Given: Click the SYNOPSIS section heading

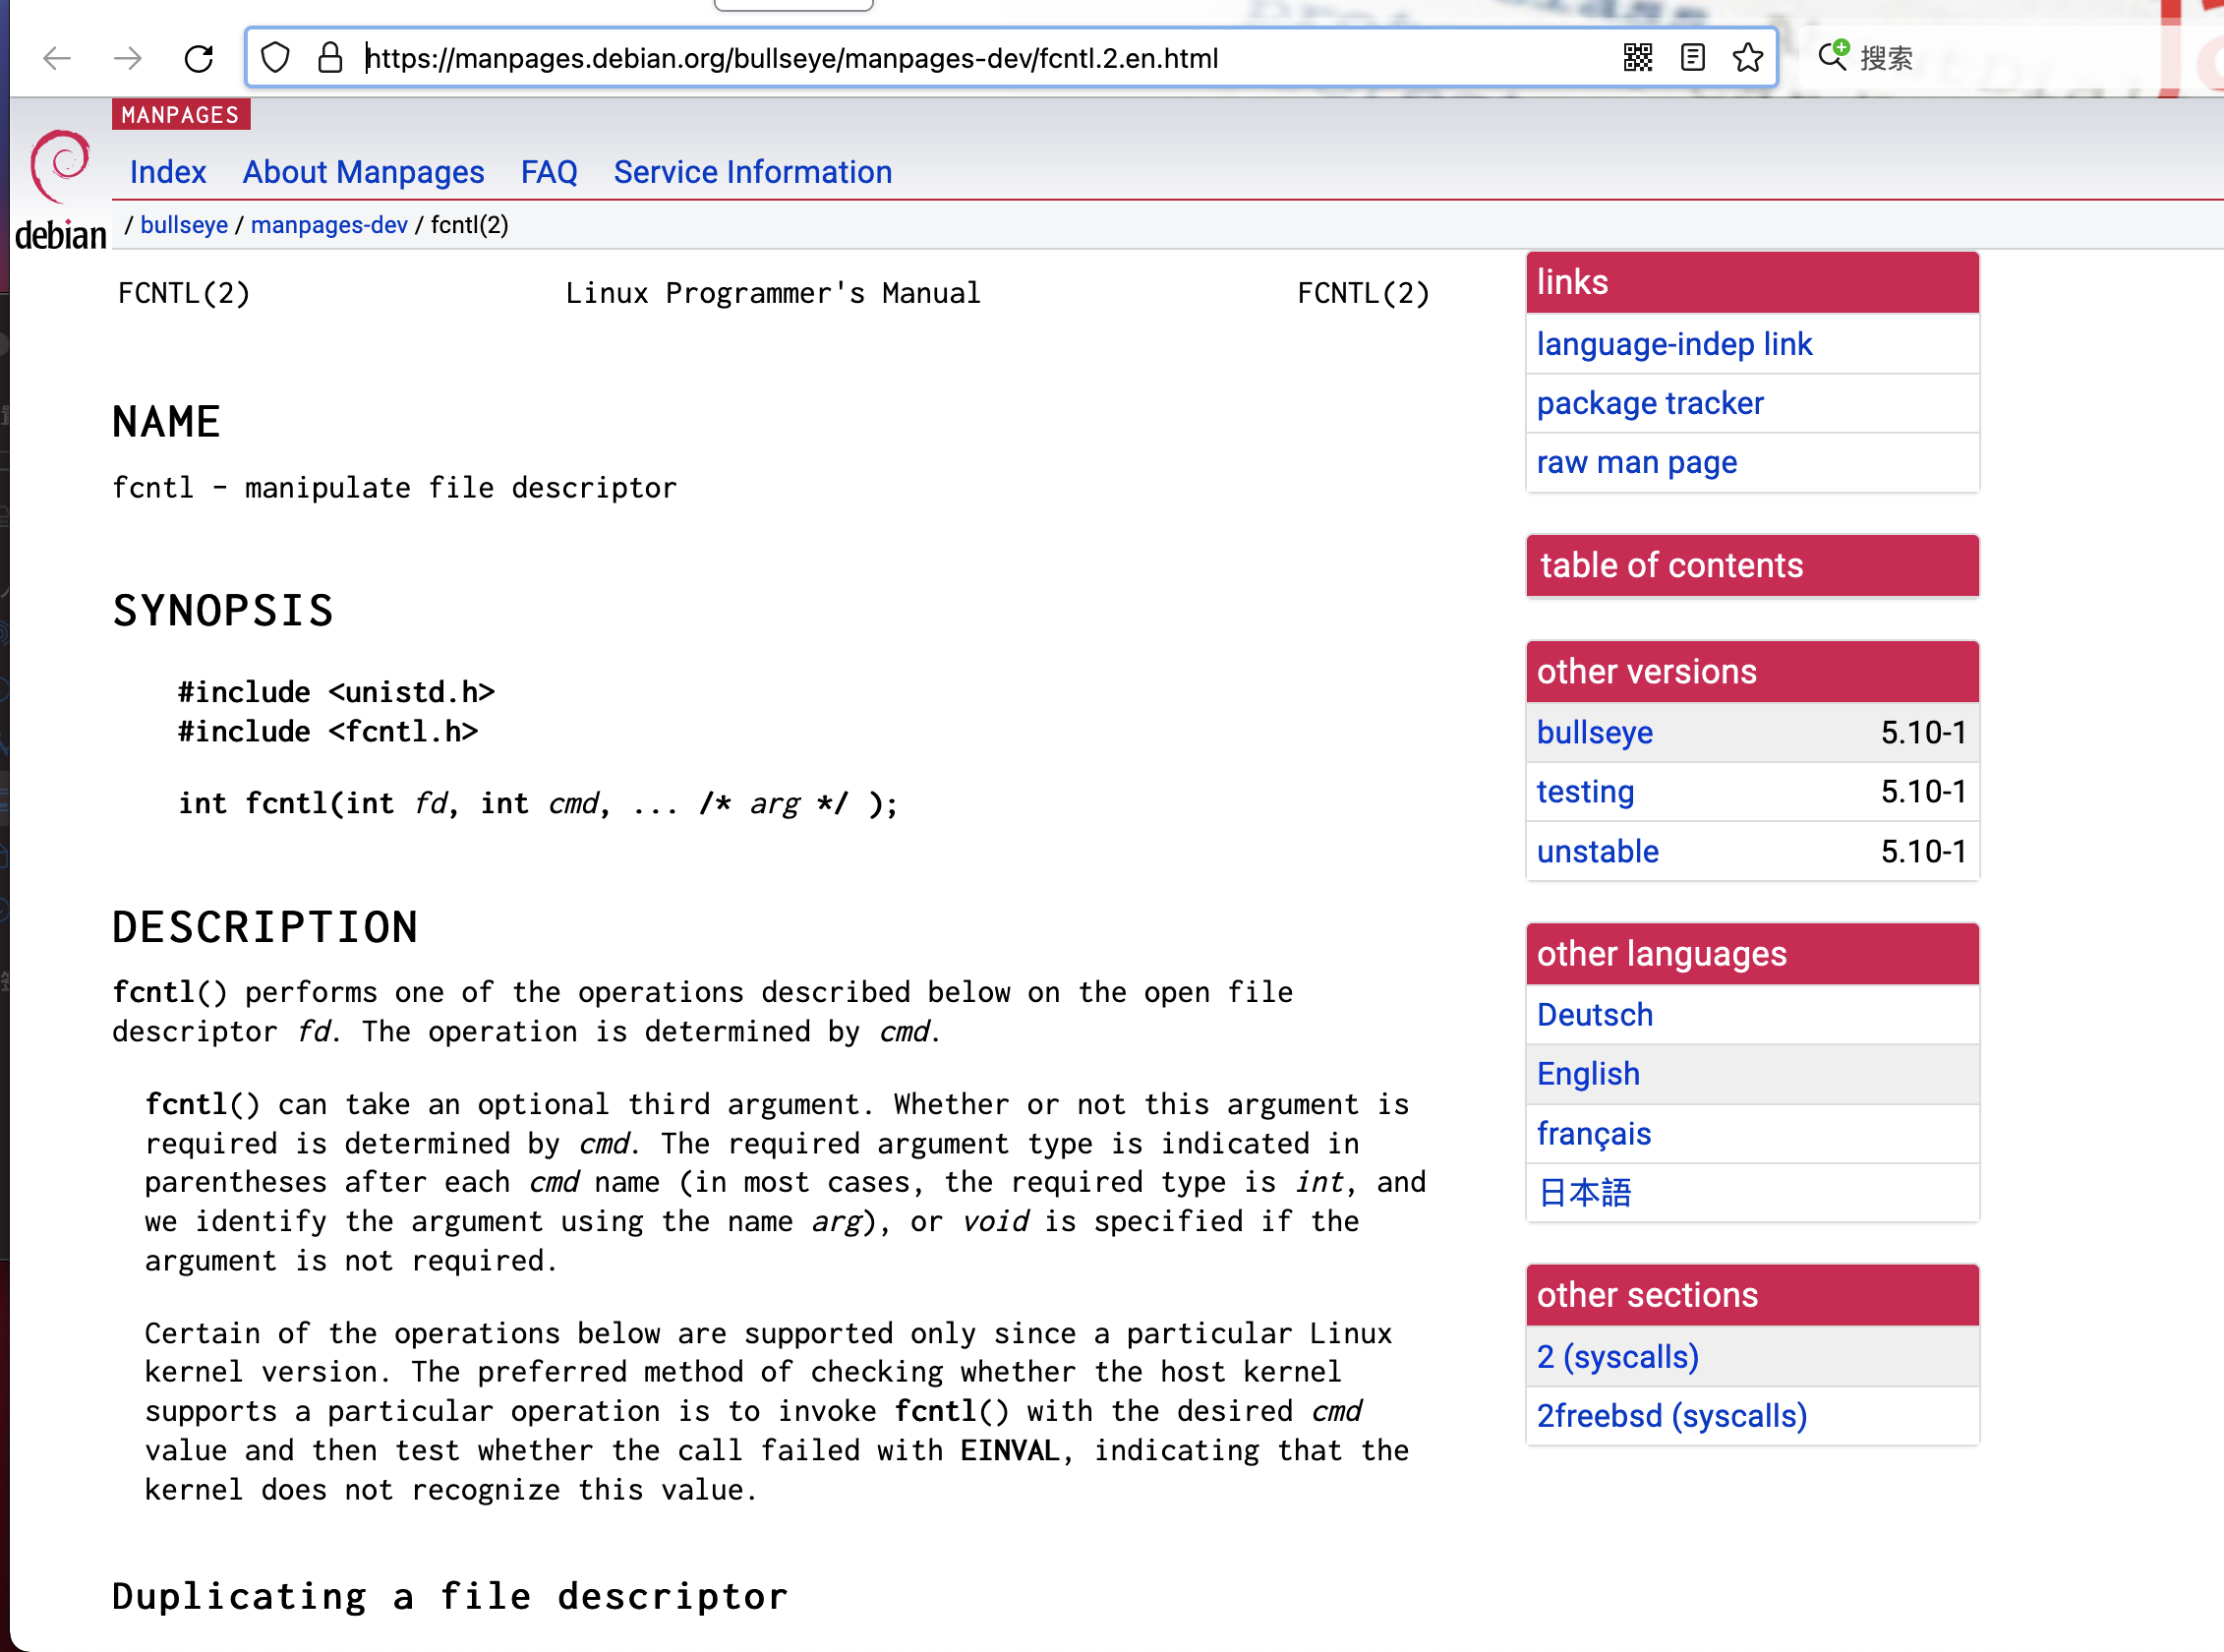Looking at the screenshot, I should click(x=223, y=611).
